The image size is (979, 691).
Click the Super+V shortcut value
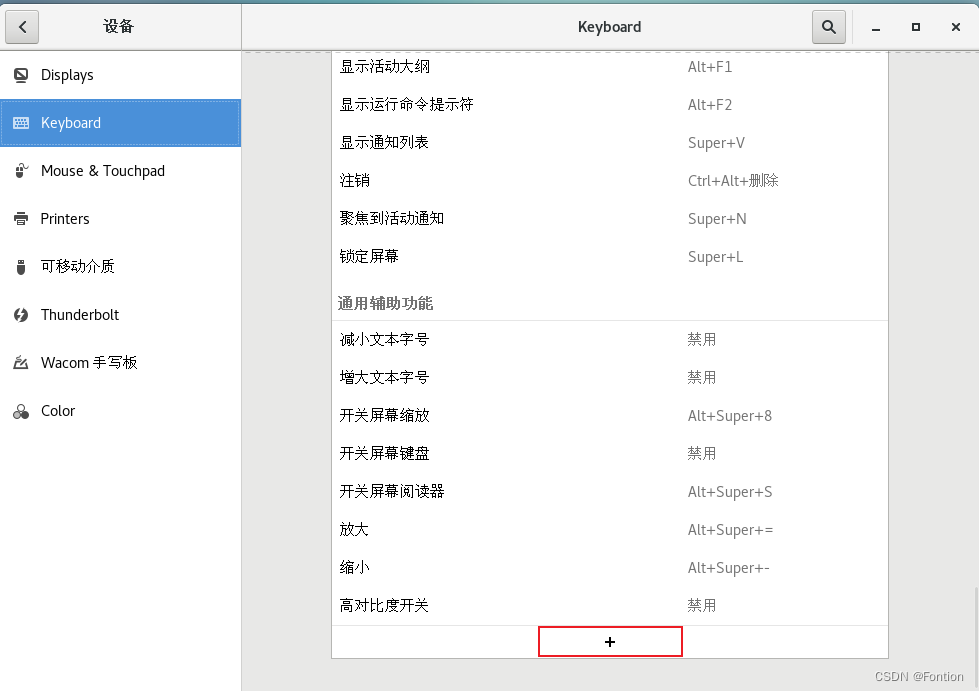tap(716, 143)
